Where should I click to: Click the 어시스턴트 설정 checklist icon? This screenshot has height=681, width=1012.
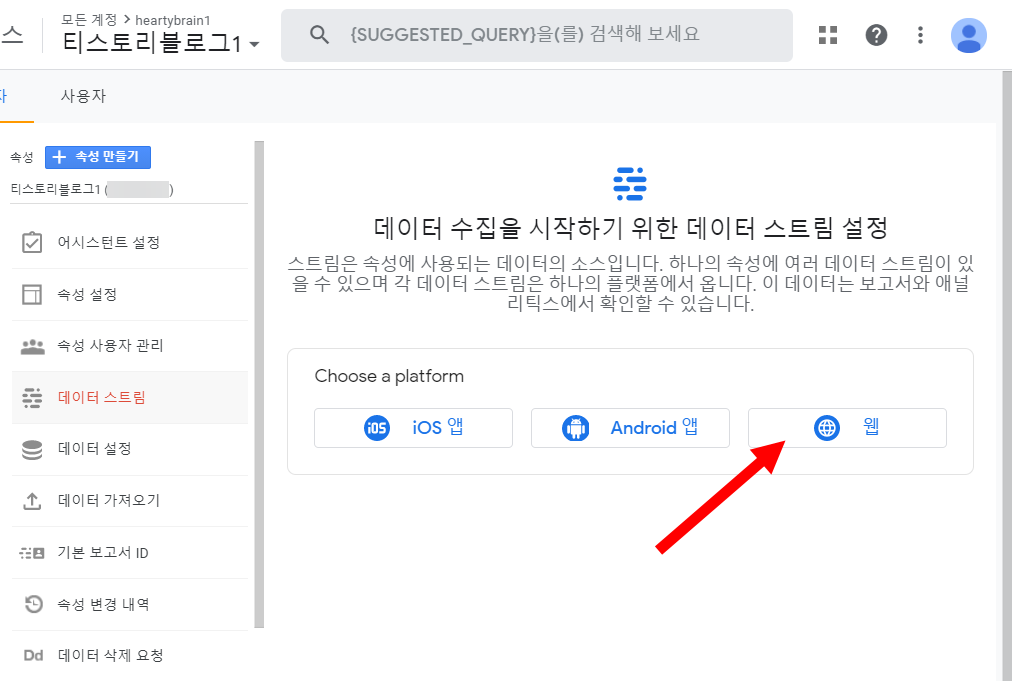click(32, 242)
